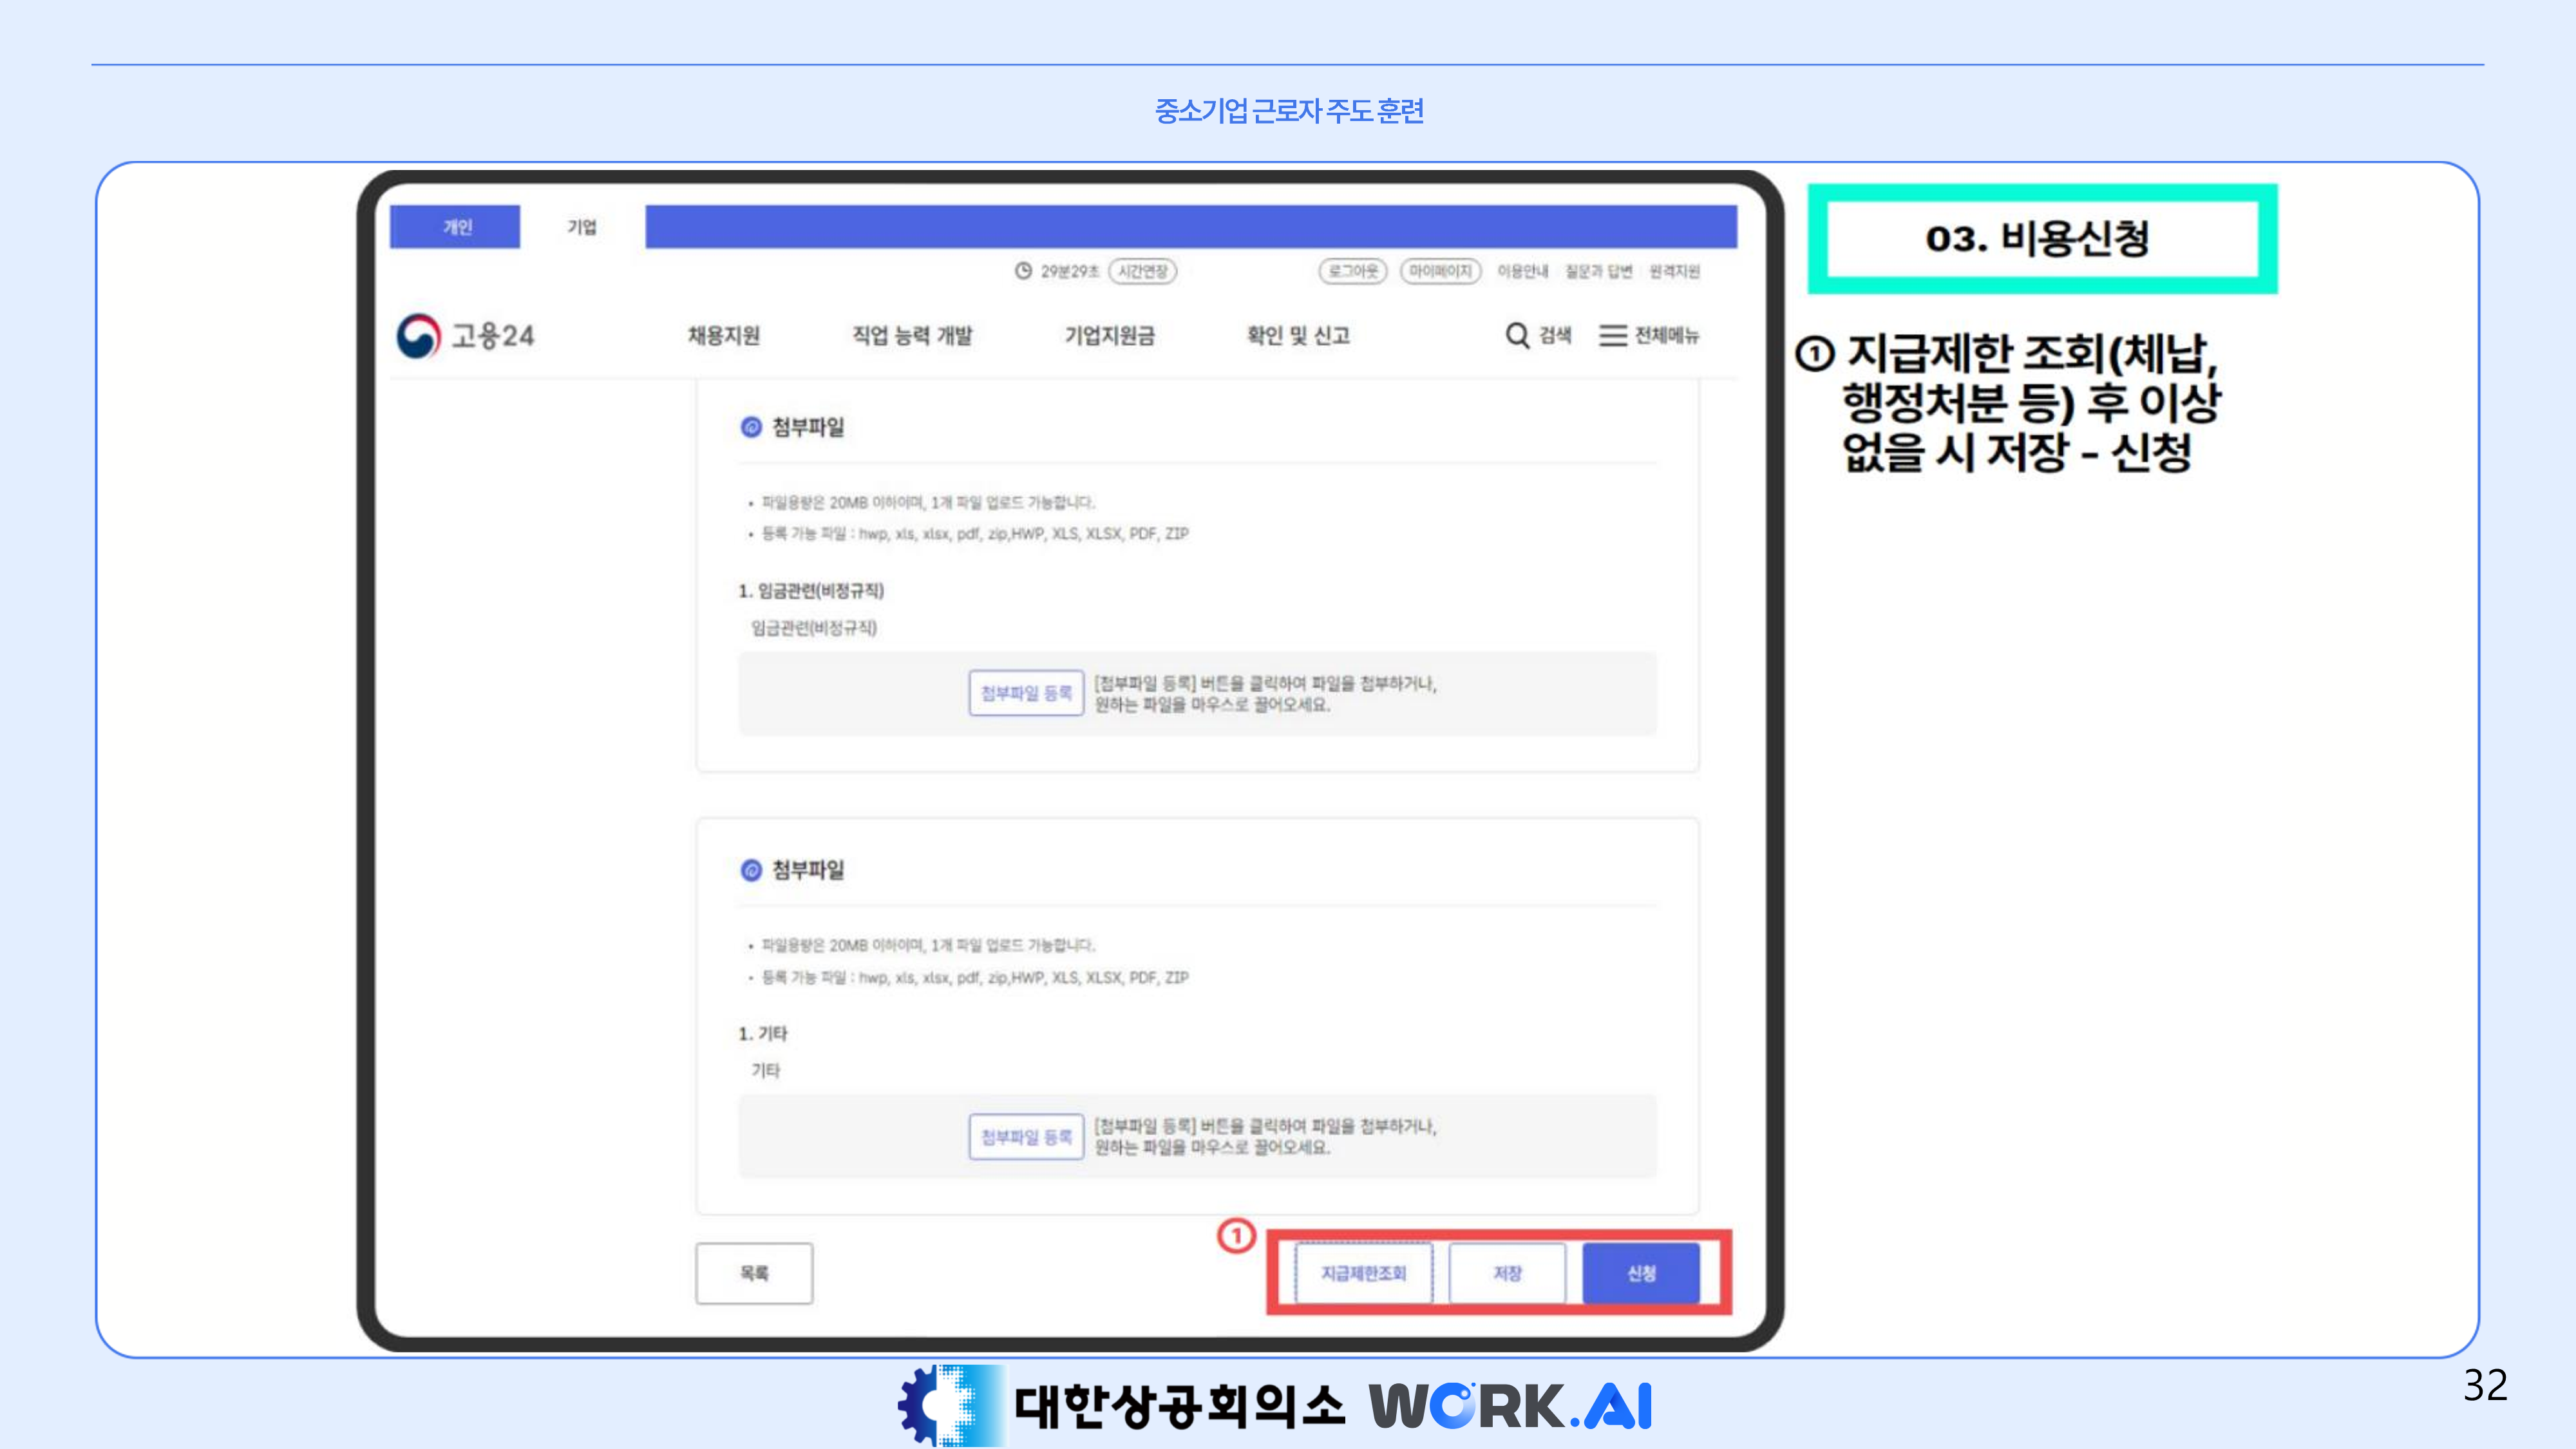This screenshot has height=1449, width=2576.
Task: Click the 시간연장 button
Action: point(1142,271)
